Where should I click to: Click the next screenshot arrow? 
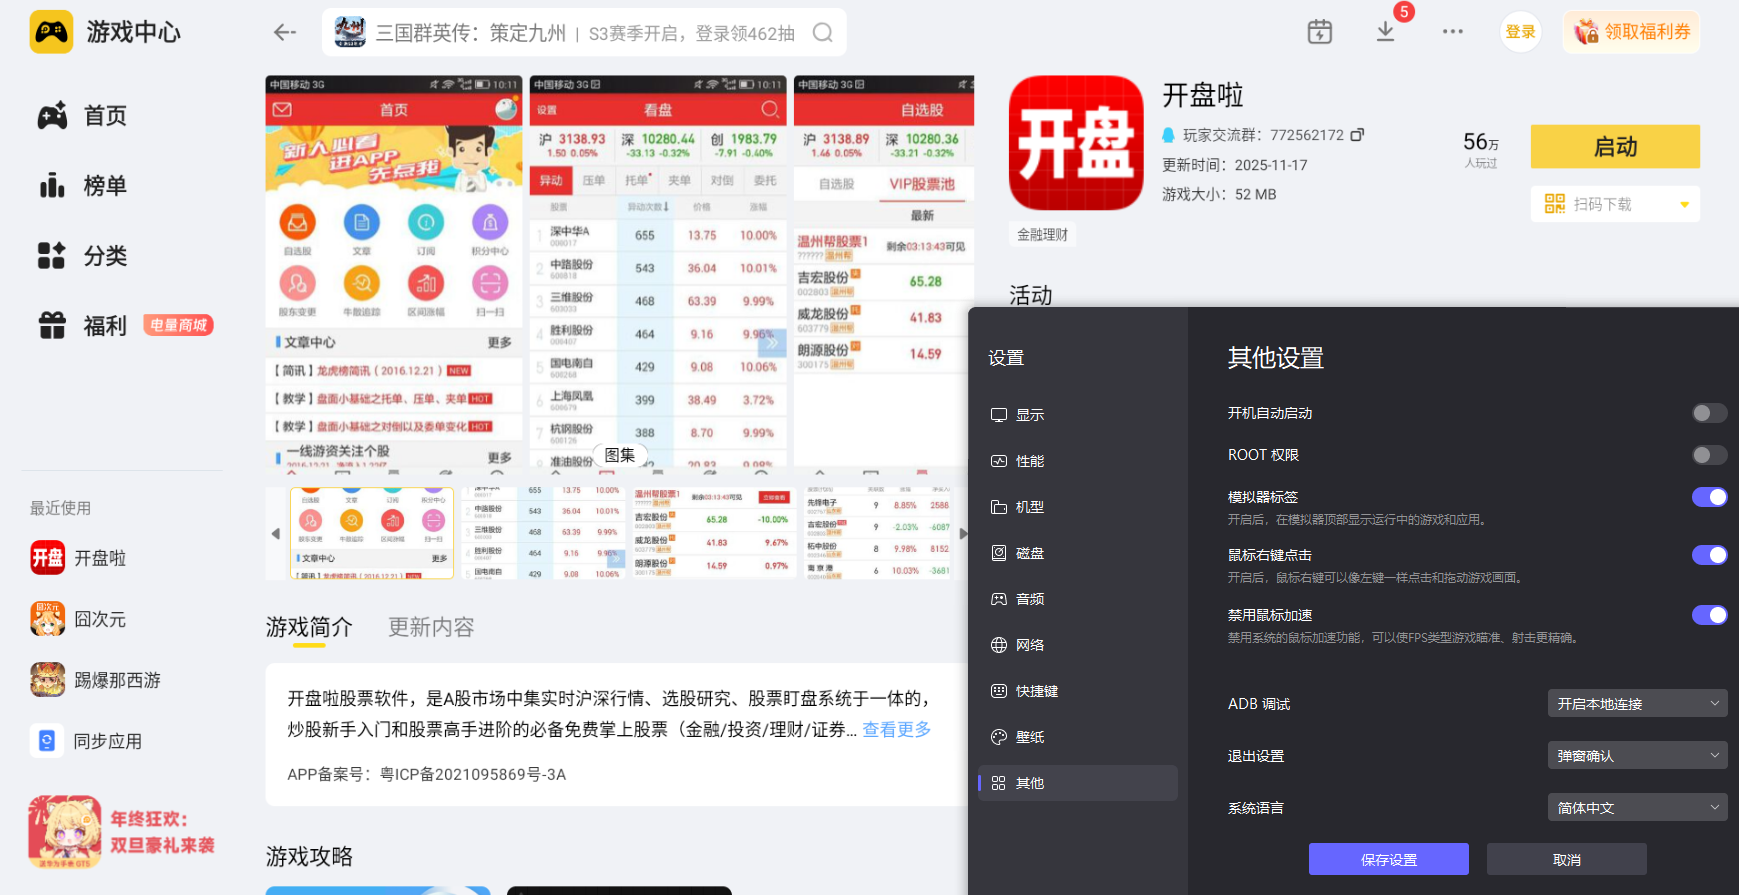click(963, 534)
